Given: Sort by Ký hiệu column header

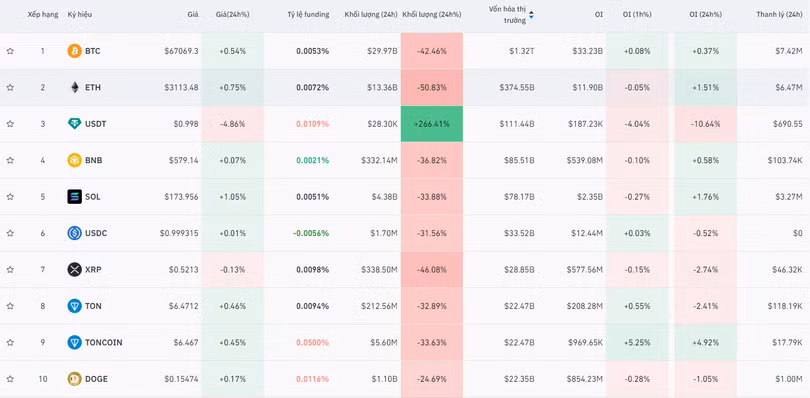Looking at the screenshot, I should [80, 14].
